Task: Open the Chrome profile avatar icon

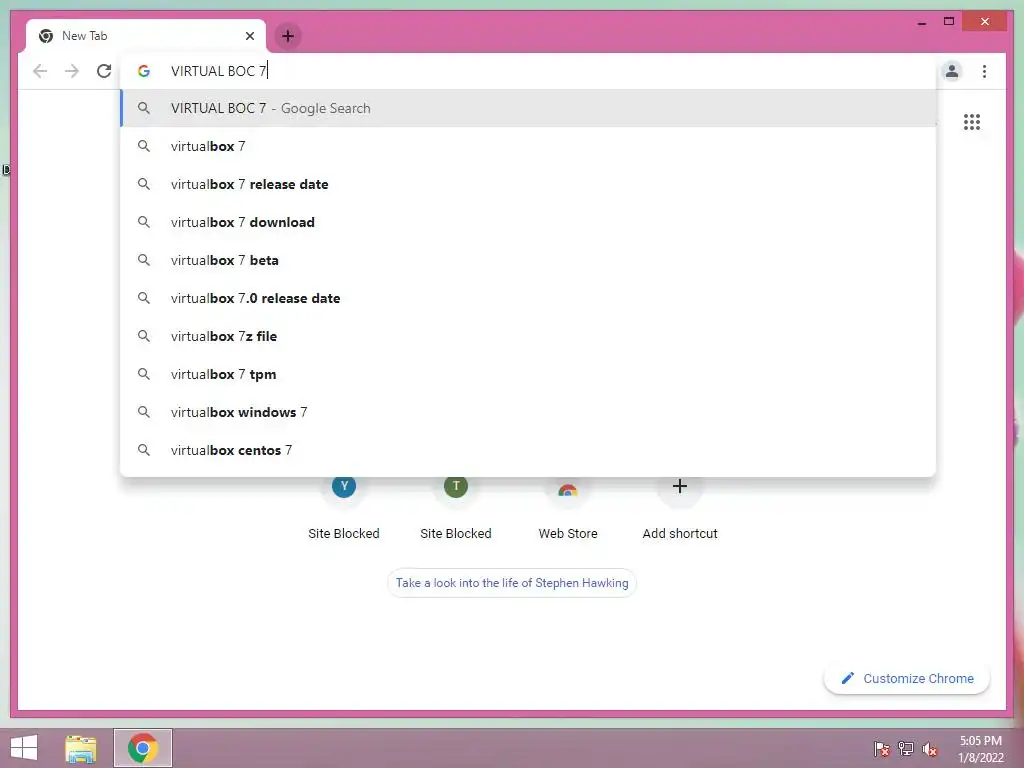Action: [x=952, y=71]
